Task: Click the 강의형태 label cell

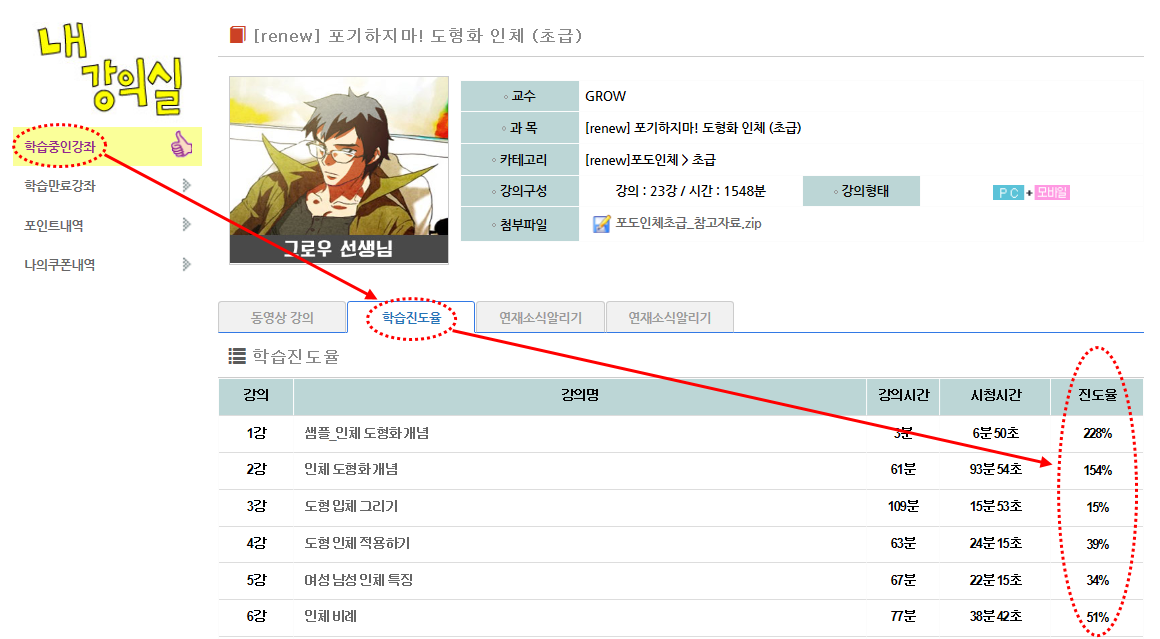Action: tap(861, 191)
